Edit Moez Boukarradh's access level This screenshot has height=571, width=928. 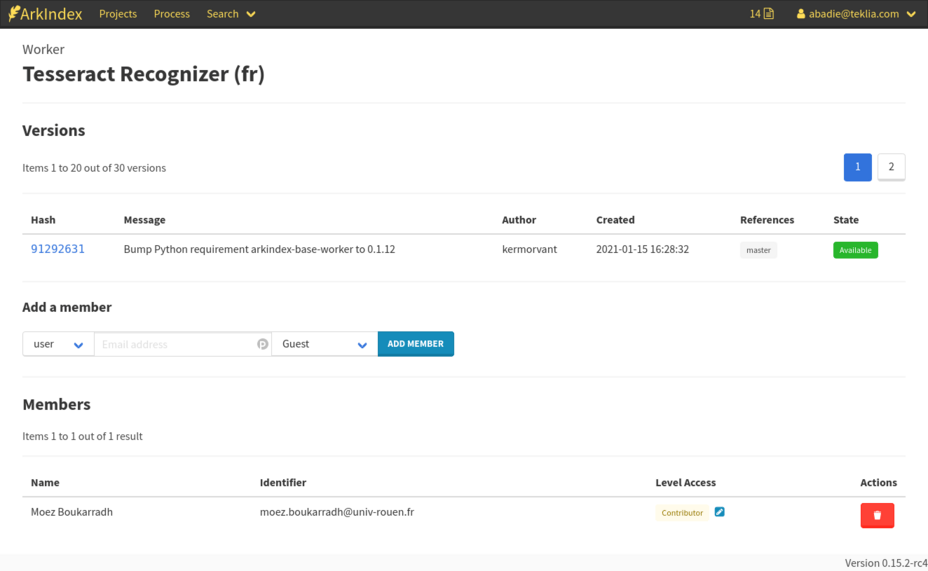pos(719,512)
